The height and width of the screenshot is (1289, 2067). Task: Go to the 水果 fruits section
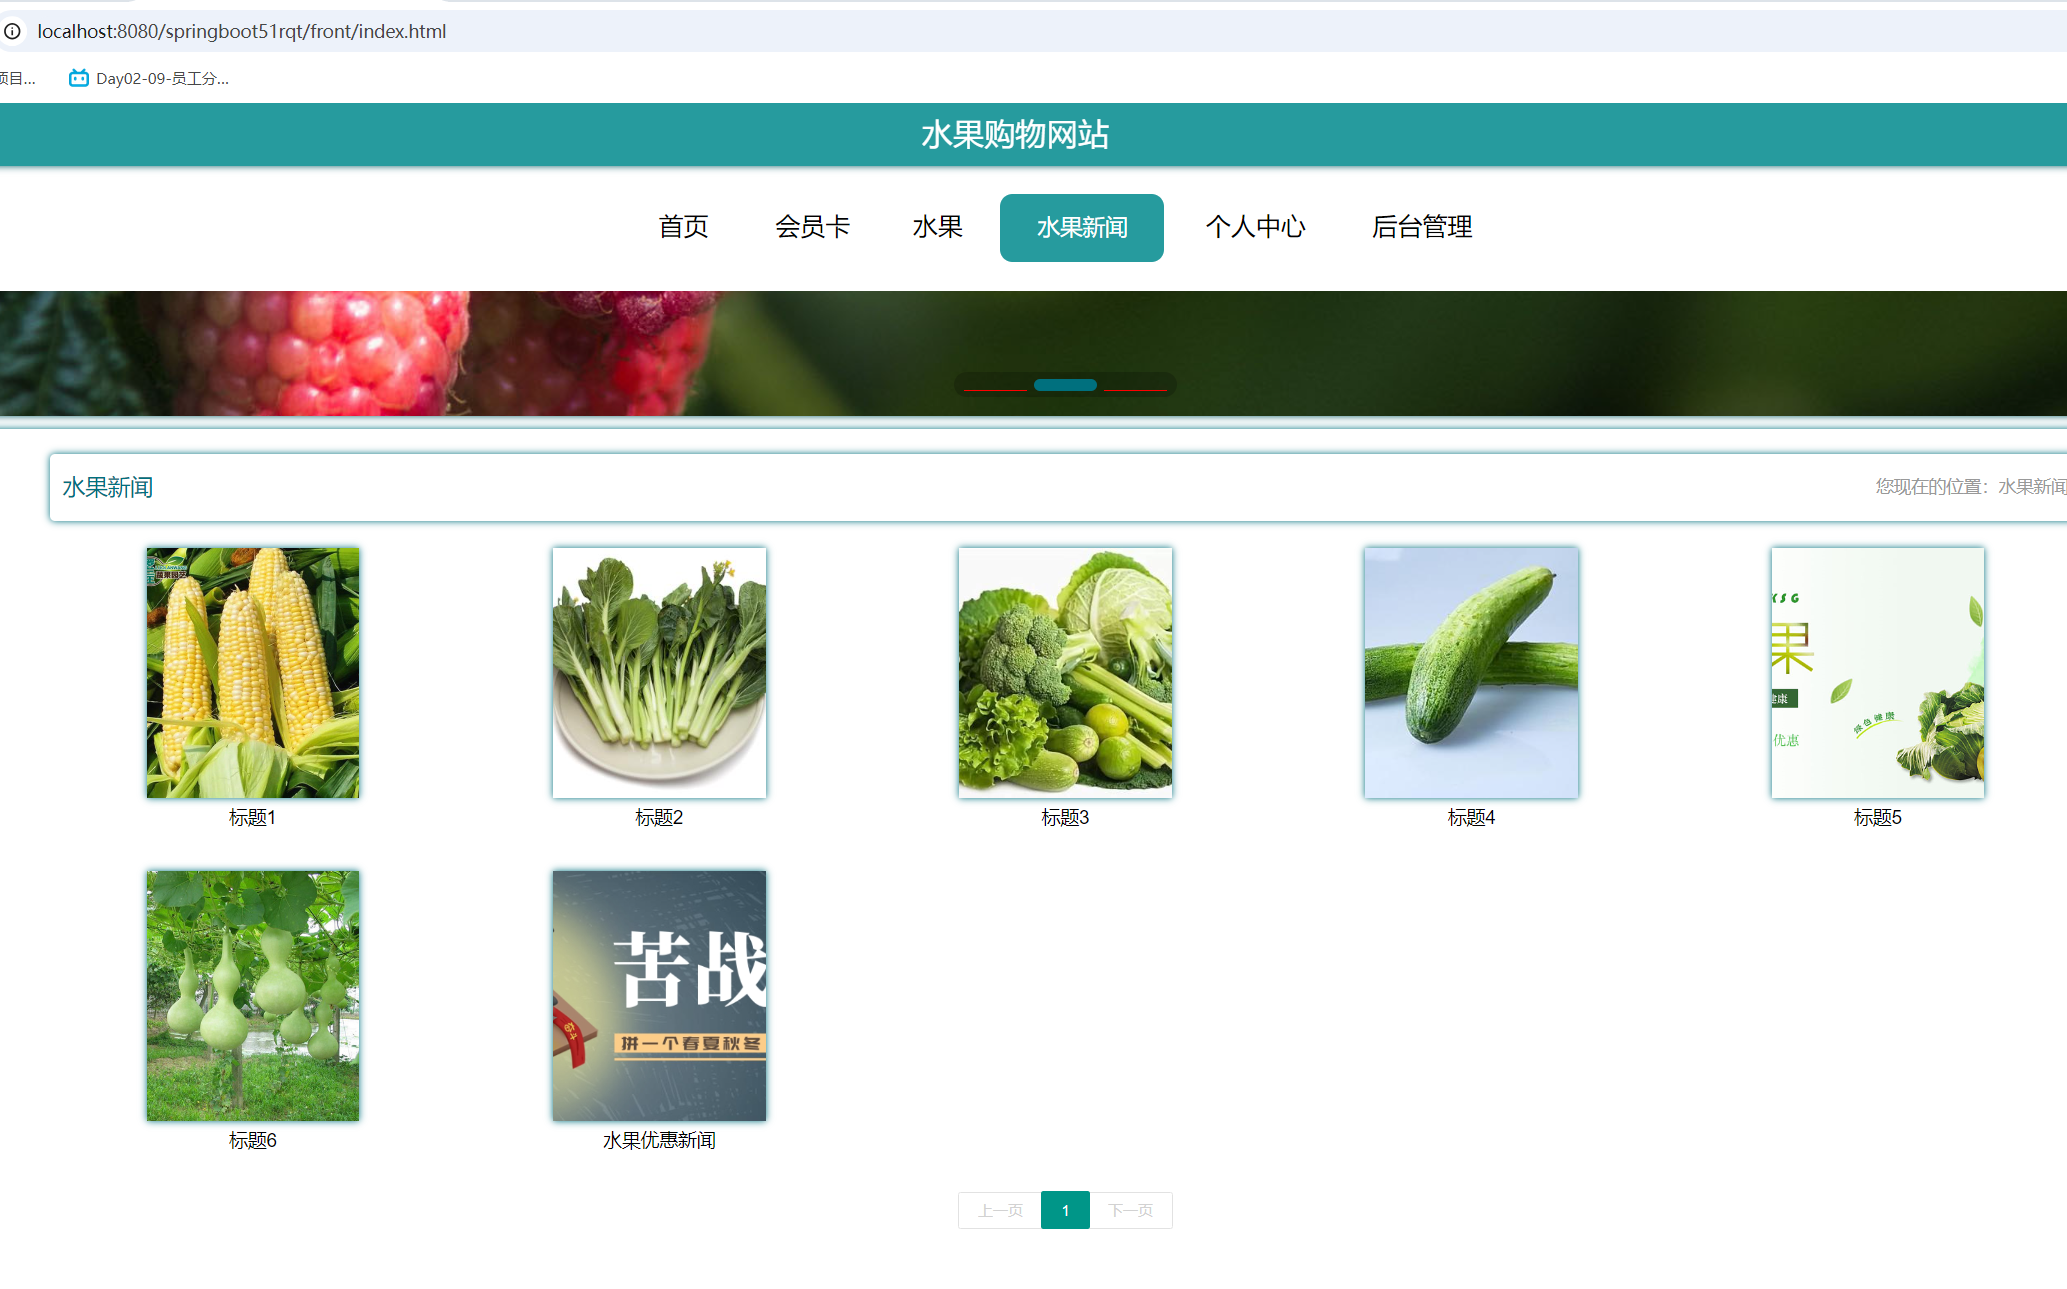point(937,227)
